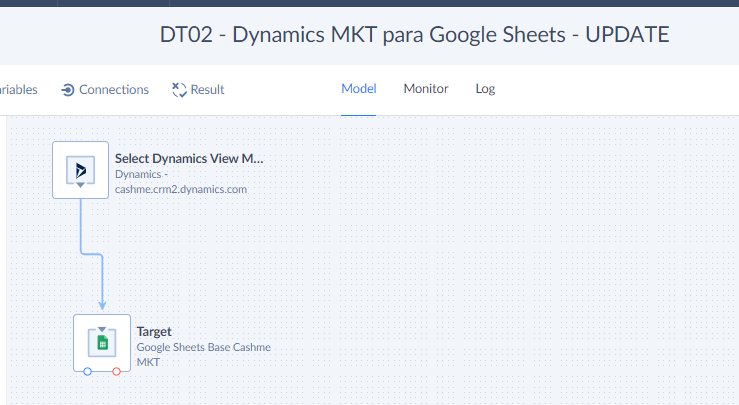The height and width of the screenshot is (405, 739).
Task: Select the Dynamics source node icon
Action: pyautogui.click(x=81, y=170)
